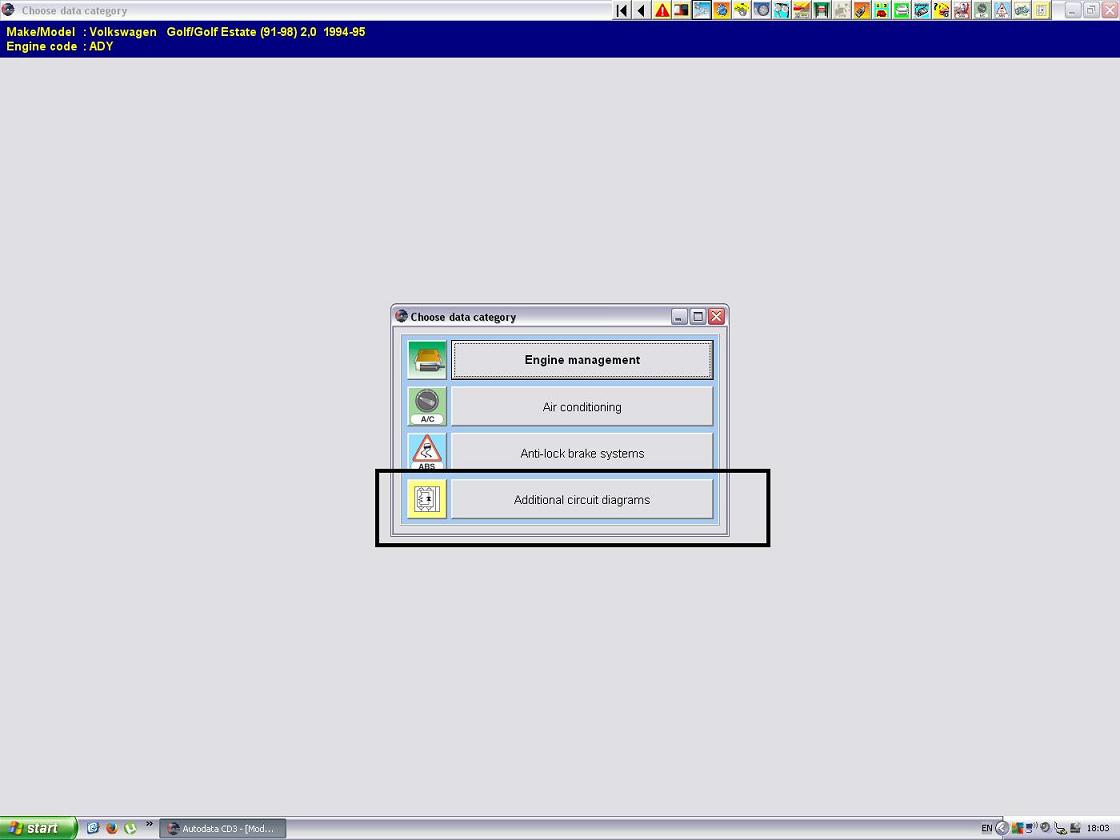
Task: Launch Firefox from Quick Launch
Action: [x=111, y=828]
